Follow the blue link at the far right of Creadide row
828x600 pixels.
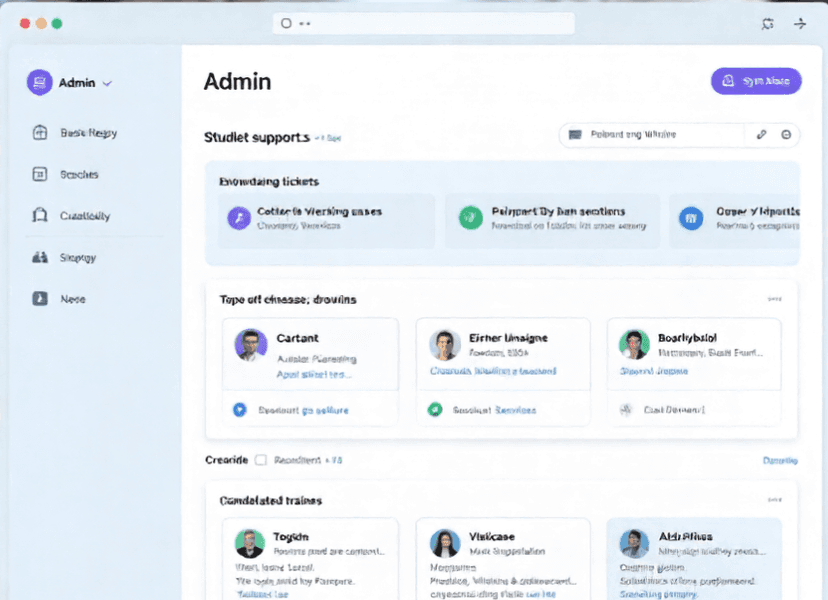tap(779, 460)
